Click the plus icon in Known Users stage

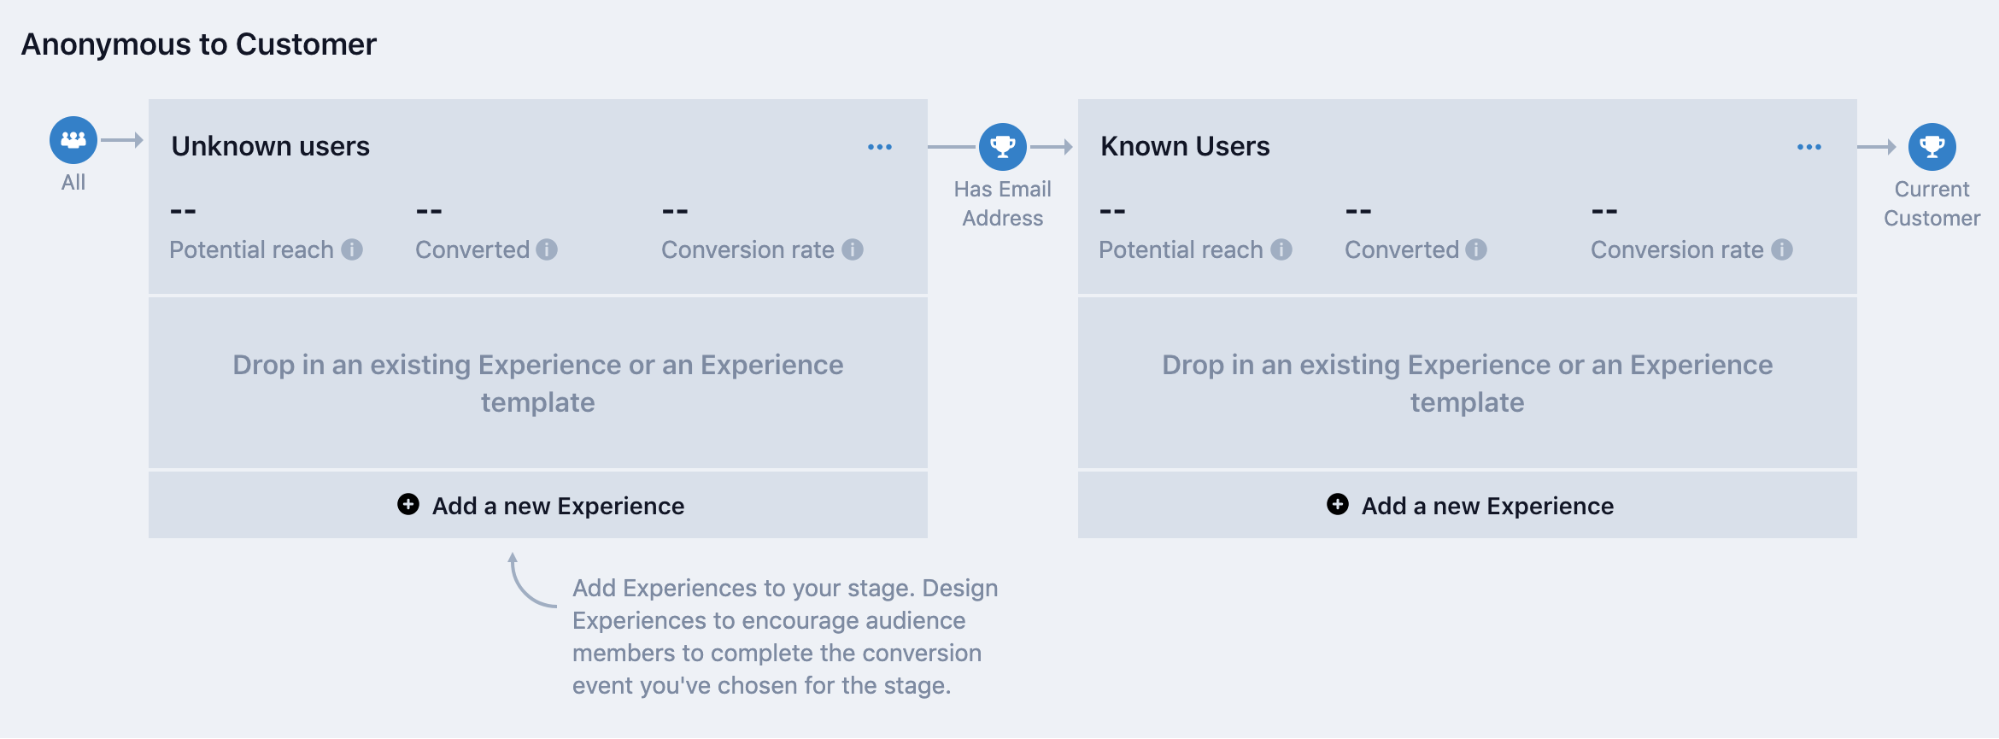(1337, 505)
